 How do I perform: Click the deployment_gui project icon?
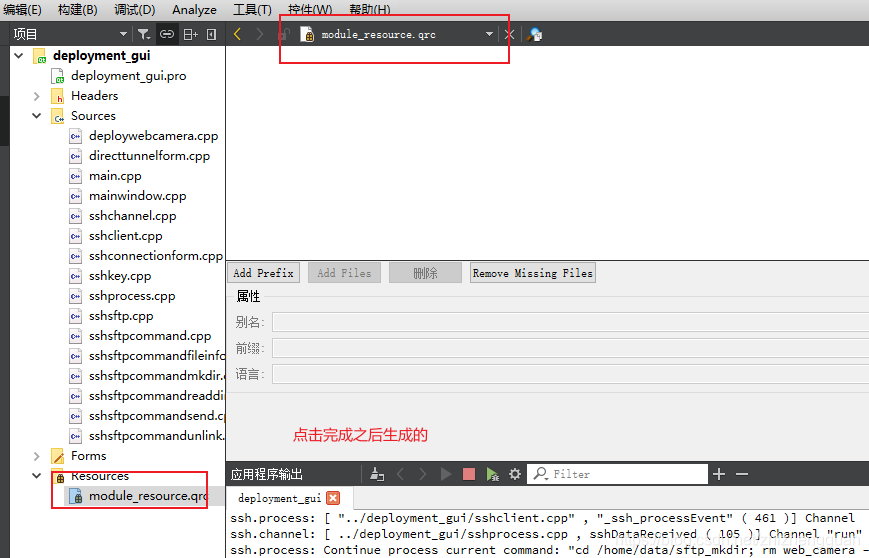[39, 56]
